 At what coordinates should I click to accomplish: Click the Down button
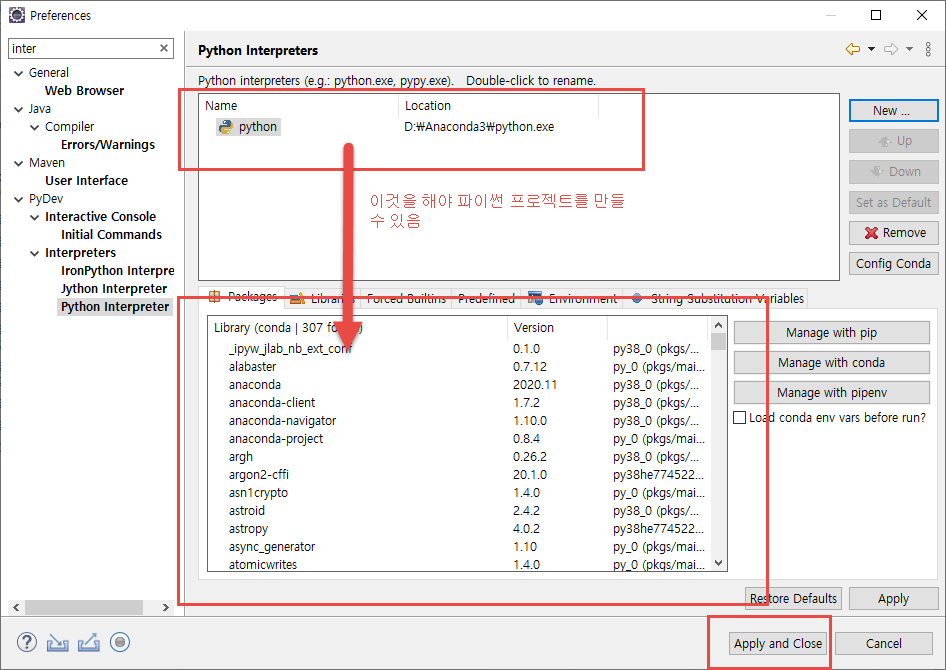pyautogui.click(x=894, y=172)
